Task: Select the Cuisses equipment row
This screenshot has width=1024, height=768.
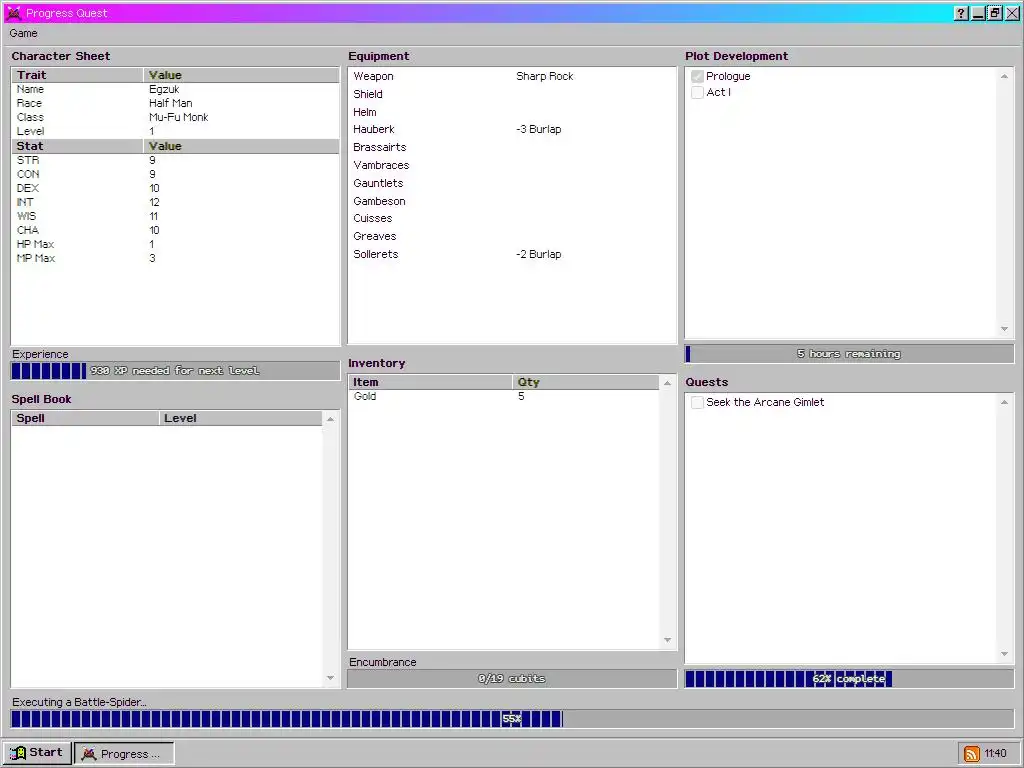Action: click(512, 219)
